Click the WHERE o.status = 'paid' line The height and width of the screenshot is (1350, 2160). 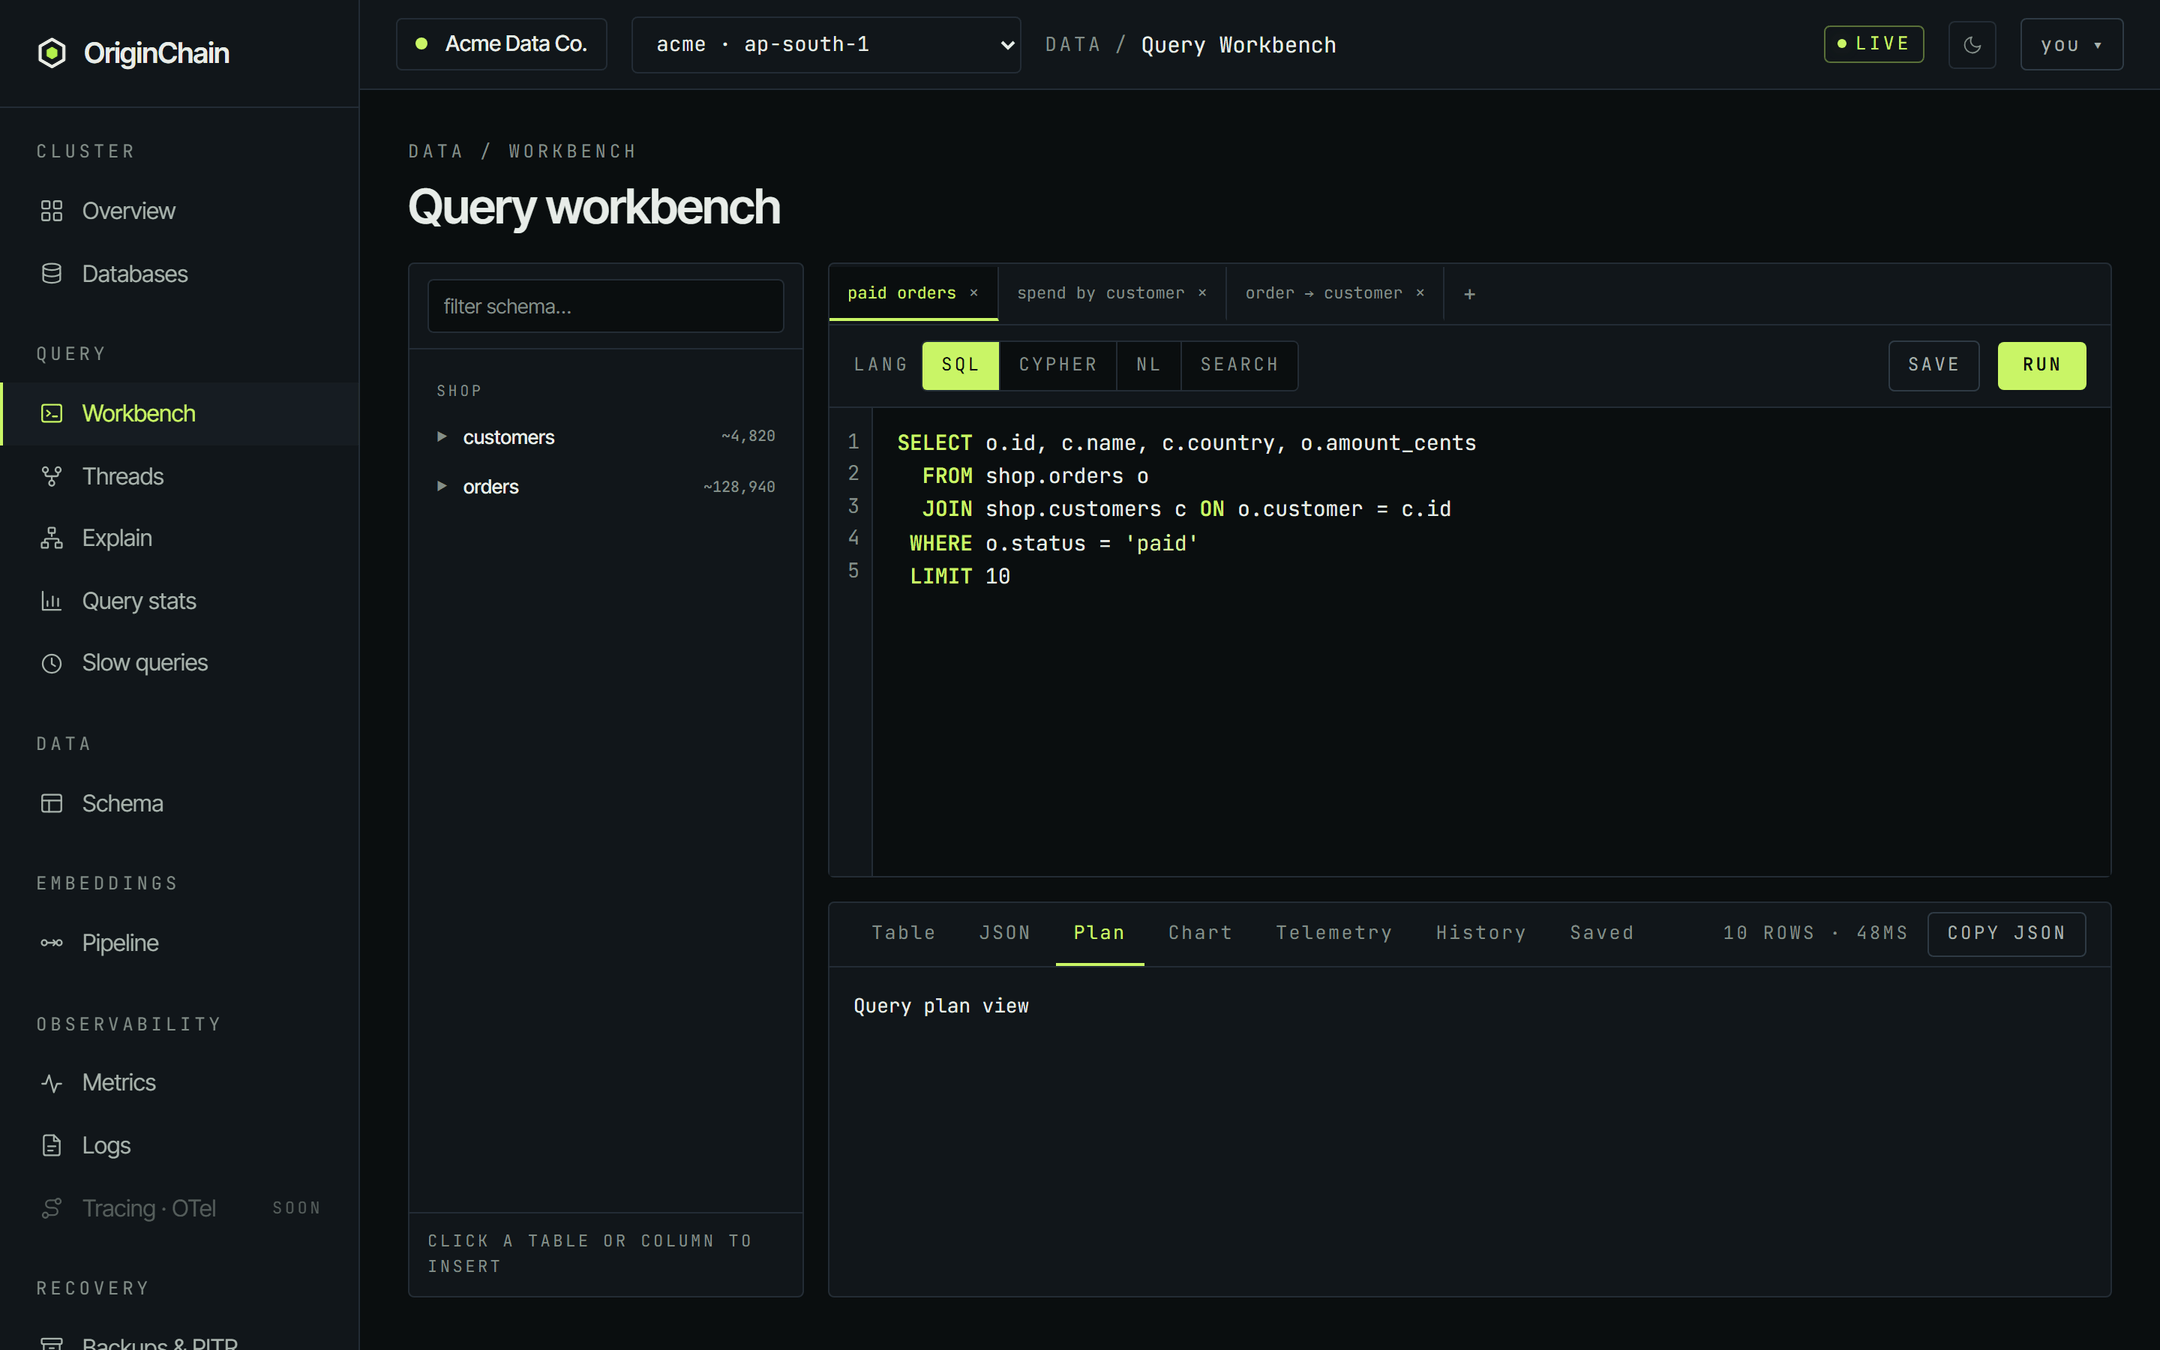1053,543
